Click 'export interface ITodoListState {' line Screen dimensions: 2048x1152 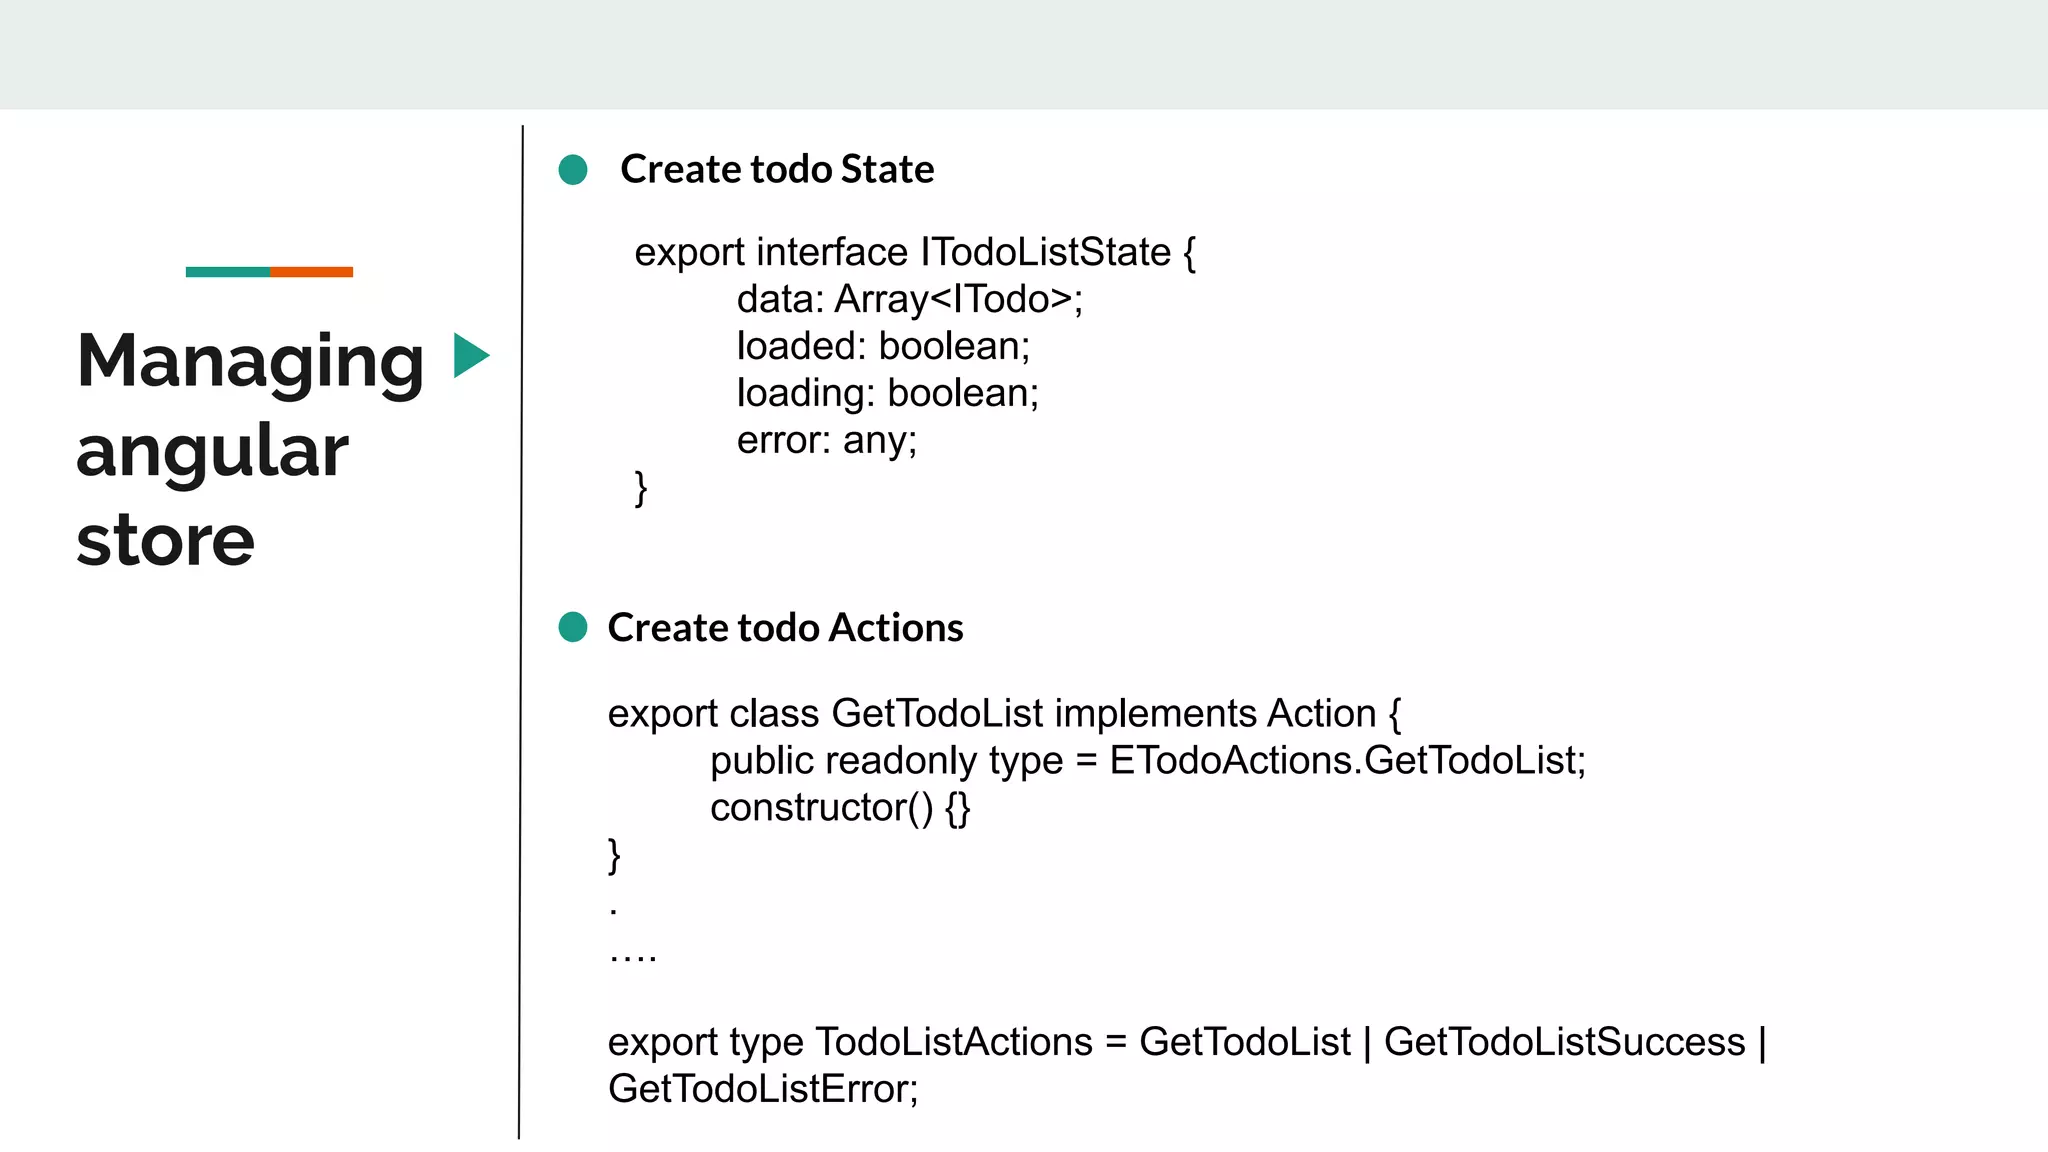click(914, 252)
